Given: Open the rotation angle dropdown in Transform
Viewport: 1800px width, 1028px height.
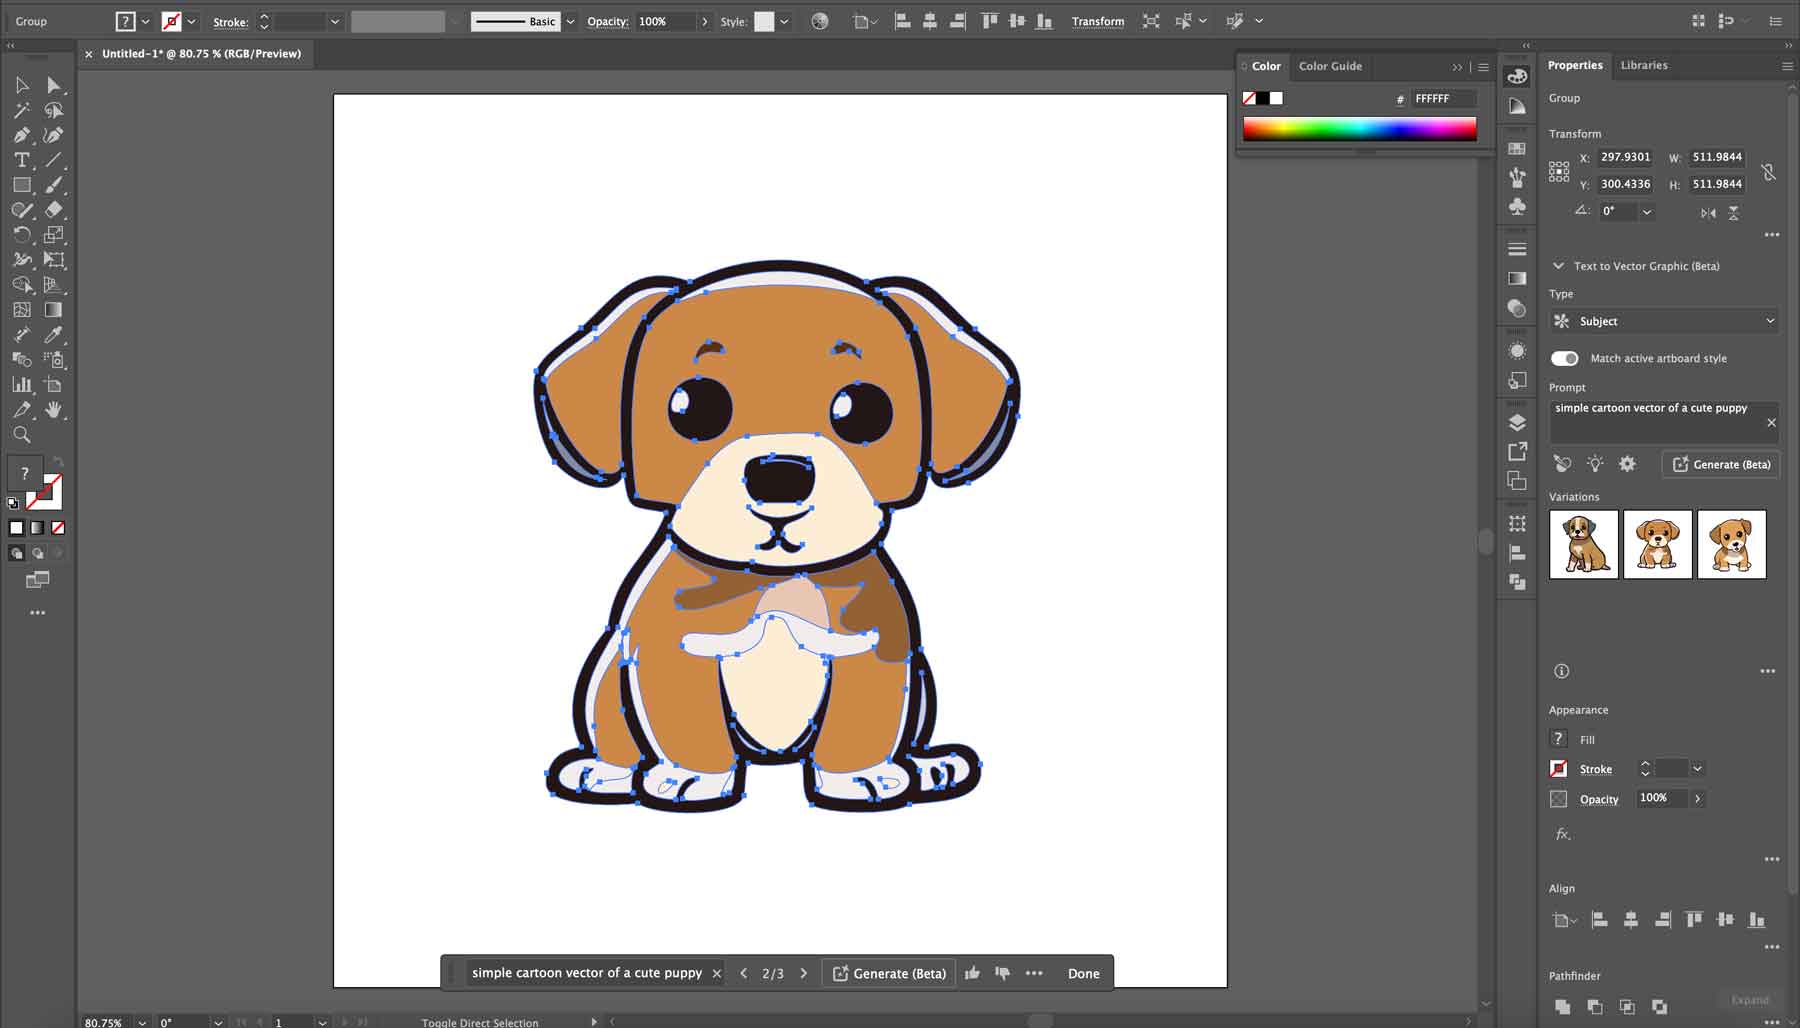Looking at the screenshot, I should pos(1645,211).
